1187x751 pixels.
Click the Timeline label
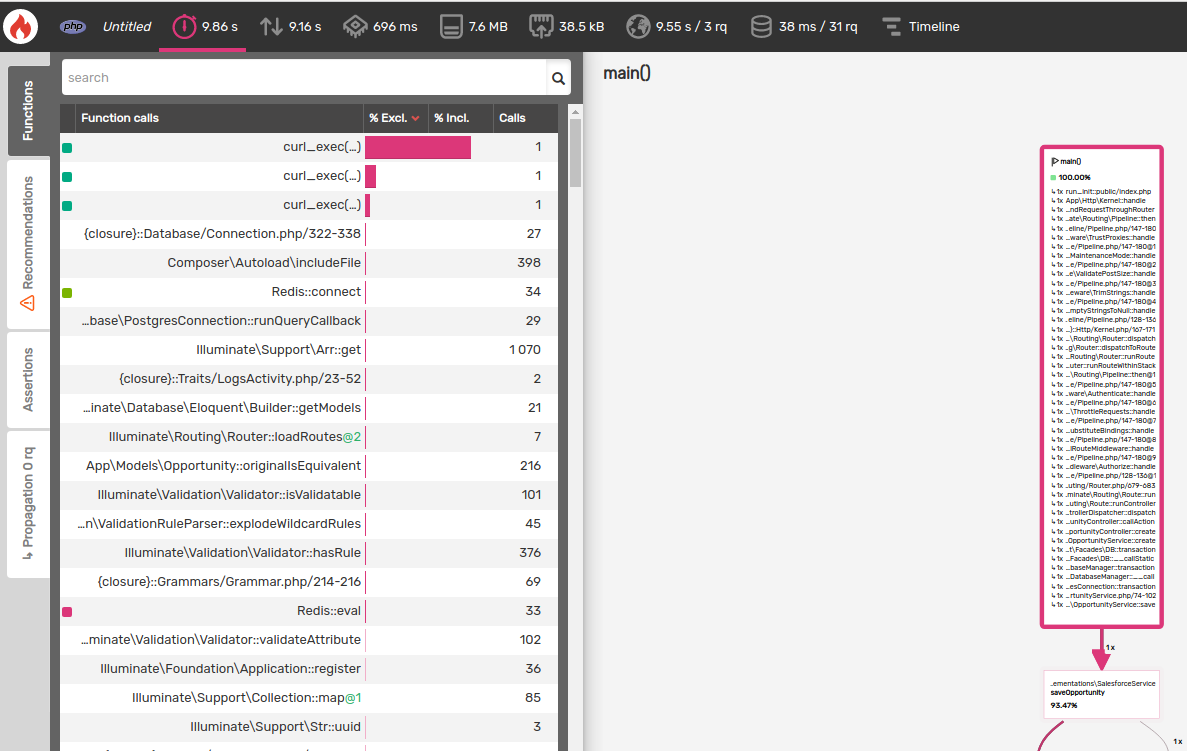coord(934,26)
